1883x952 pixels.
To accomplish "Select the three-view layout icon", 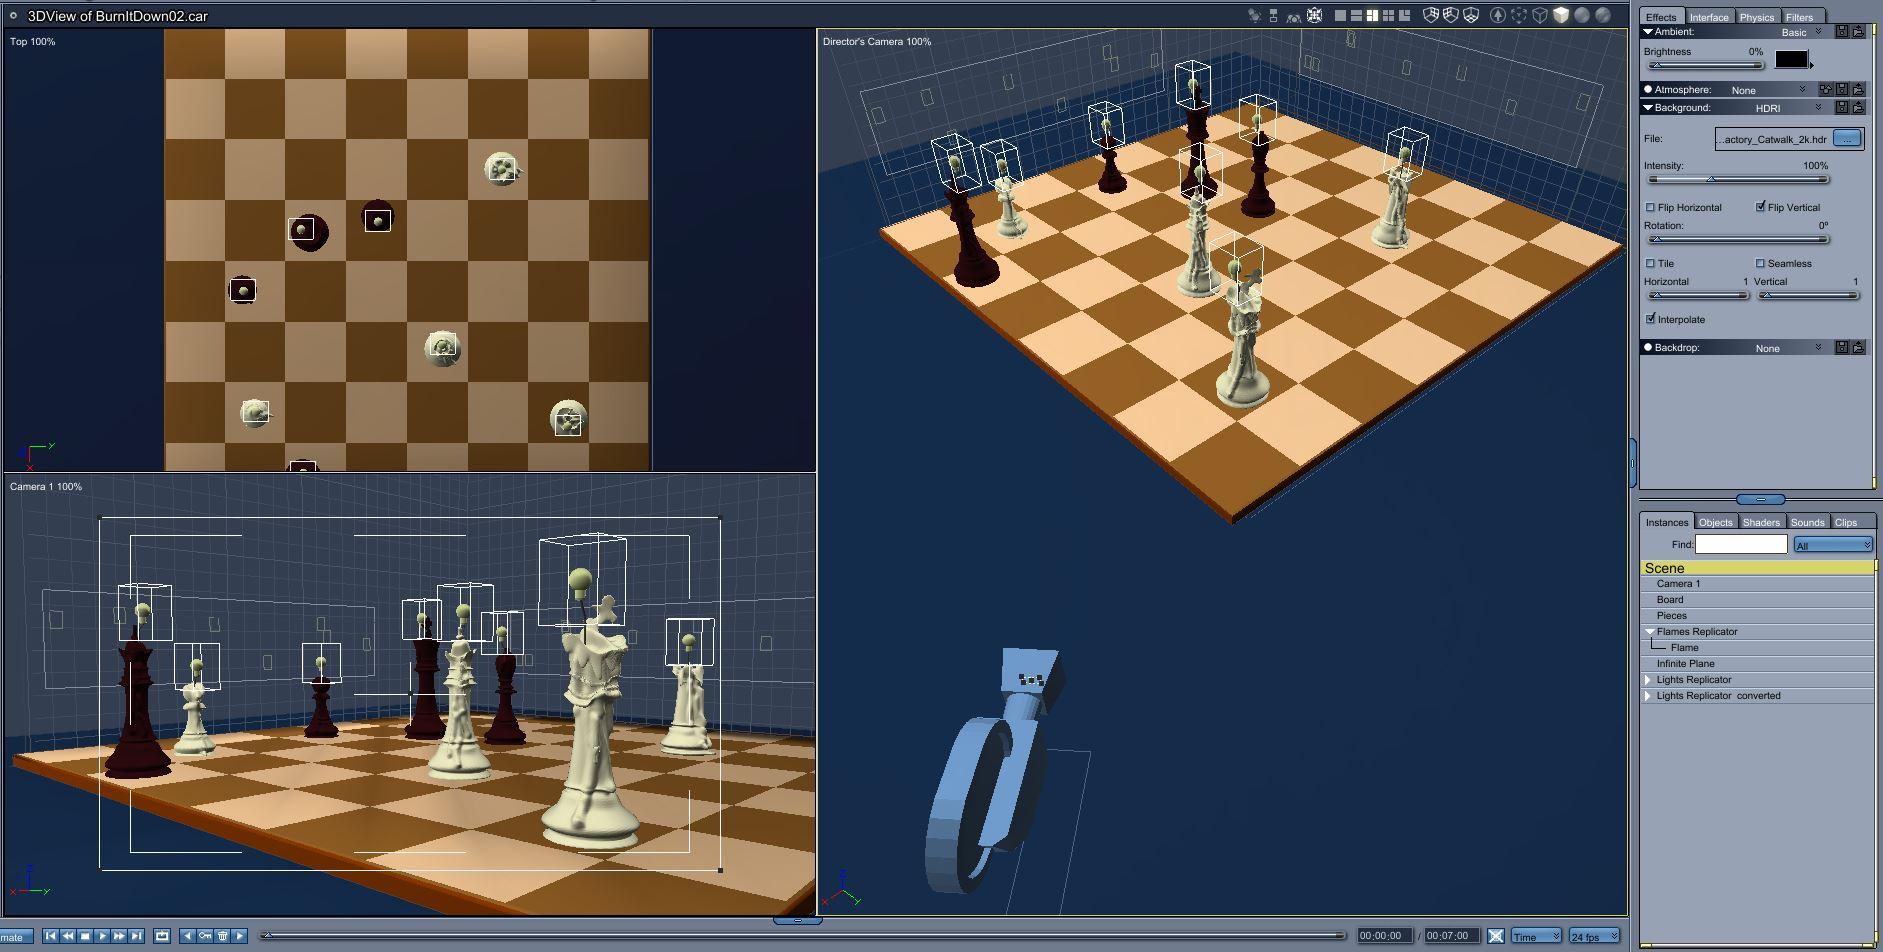I will [1372, 16].
